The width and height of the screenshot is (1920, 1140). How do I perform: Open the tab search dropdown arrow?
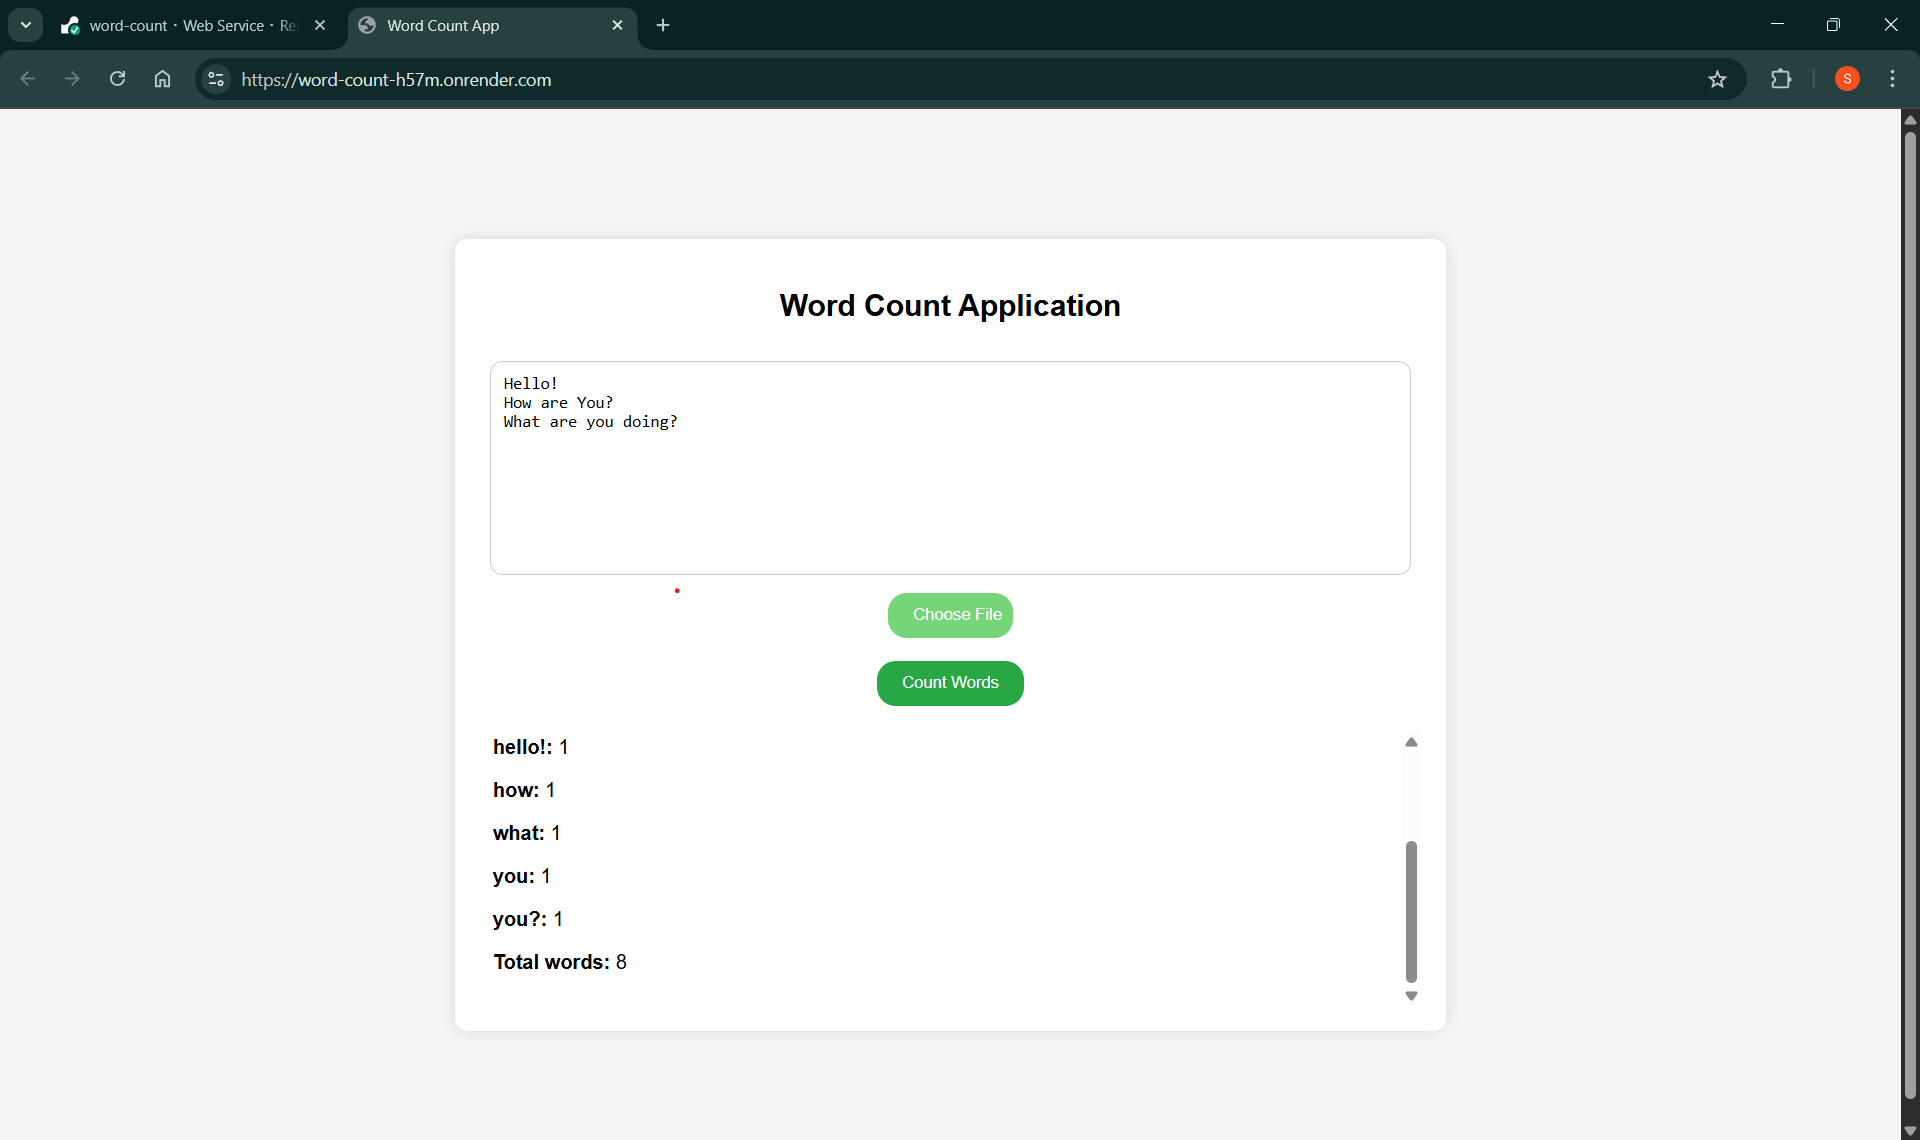click(x=26, y=25)
